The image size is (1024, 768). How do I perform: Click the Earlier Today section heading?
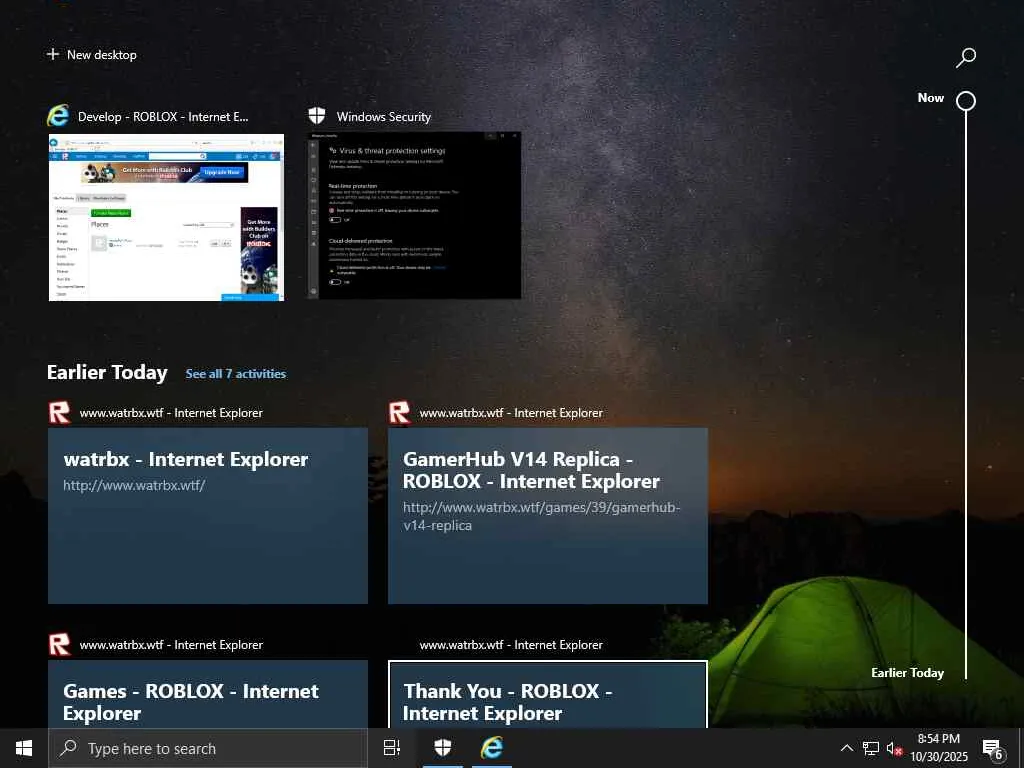[x=107, y=372]
